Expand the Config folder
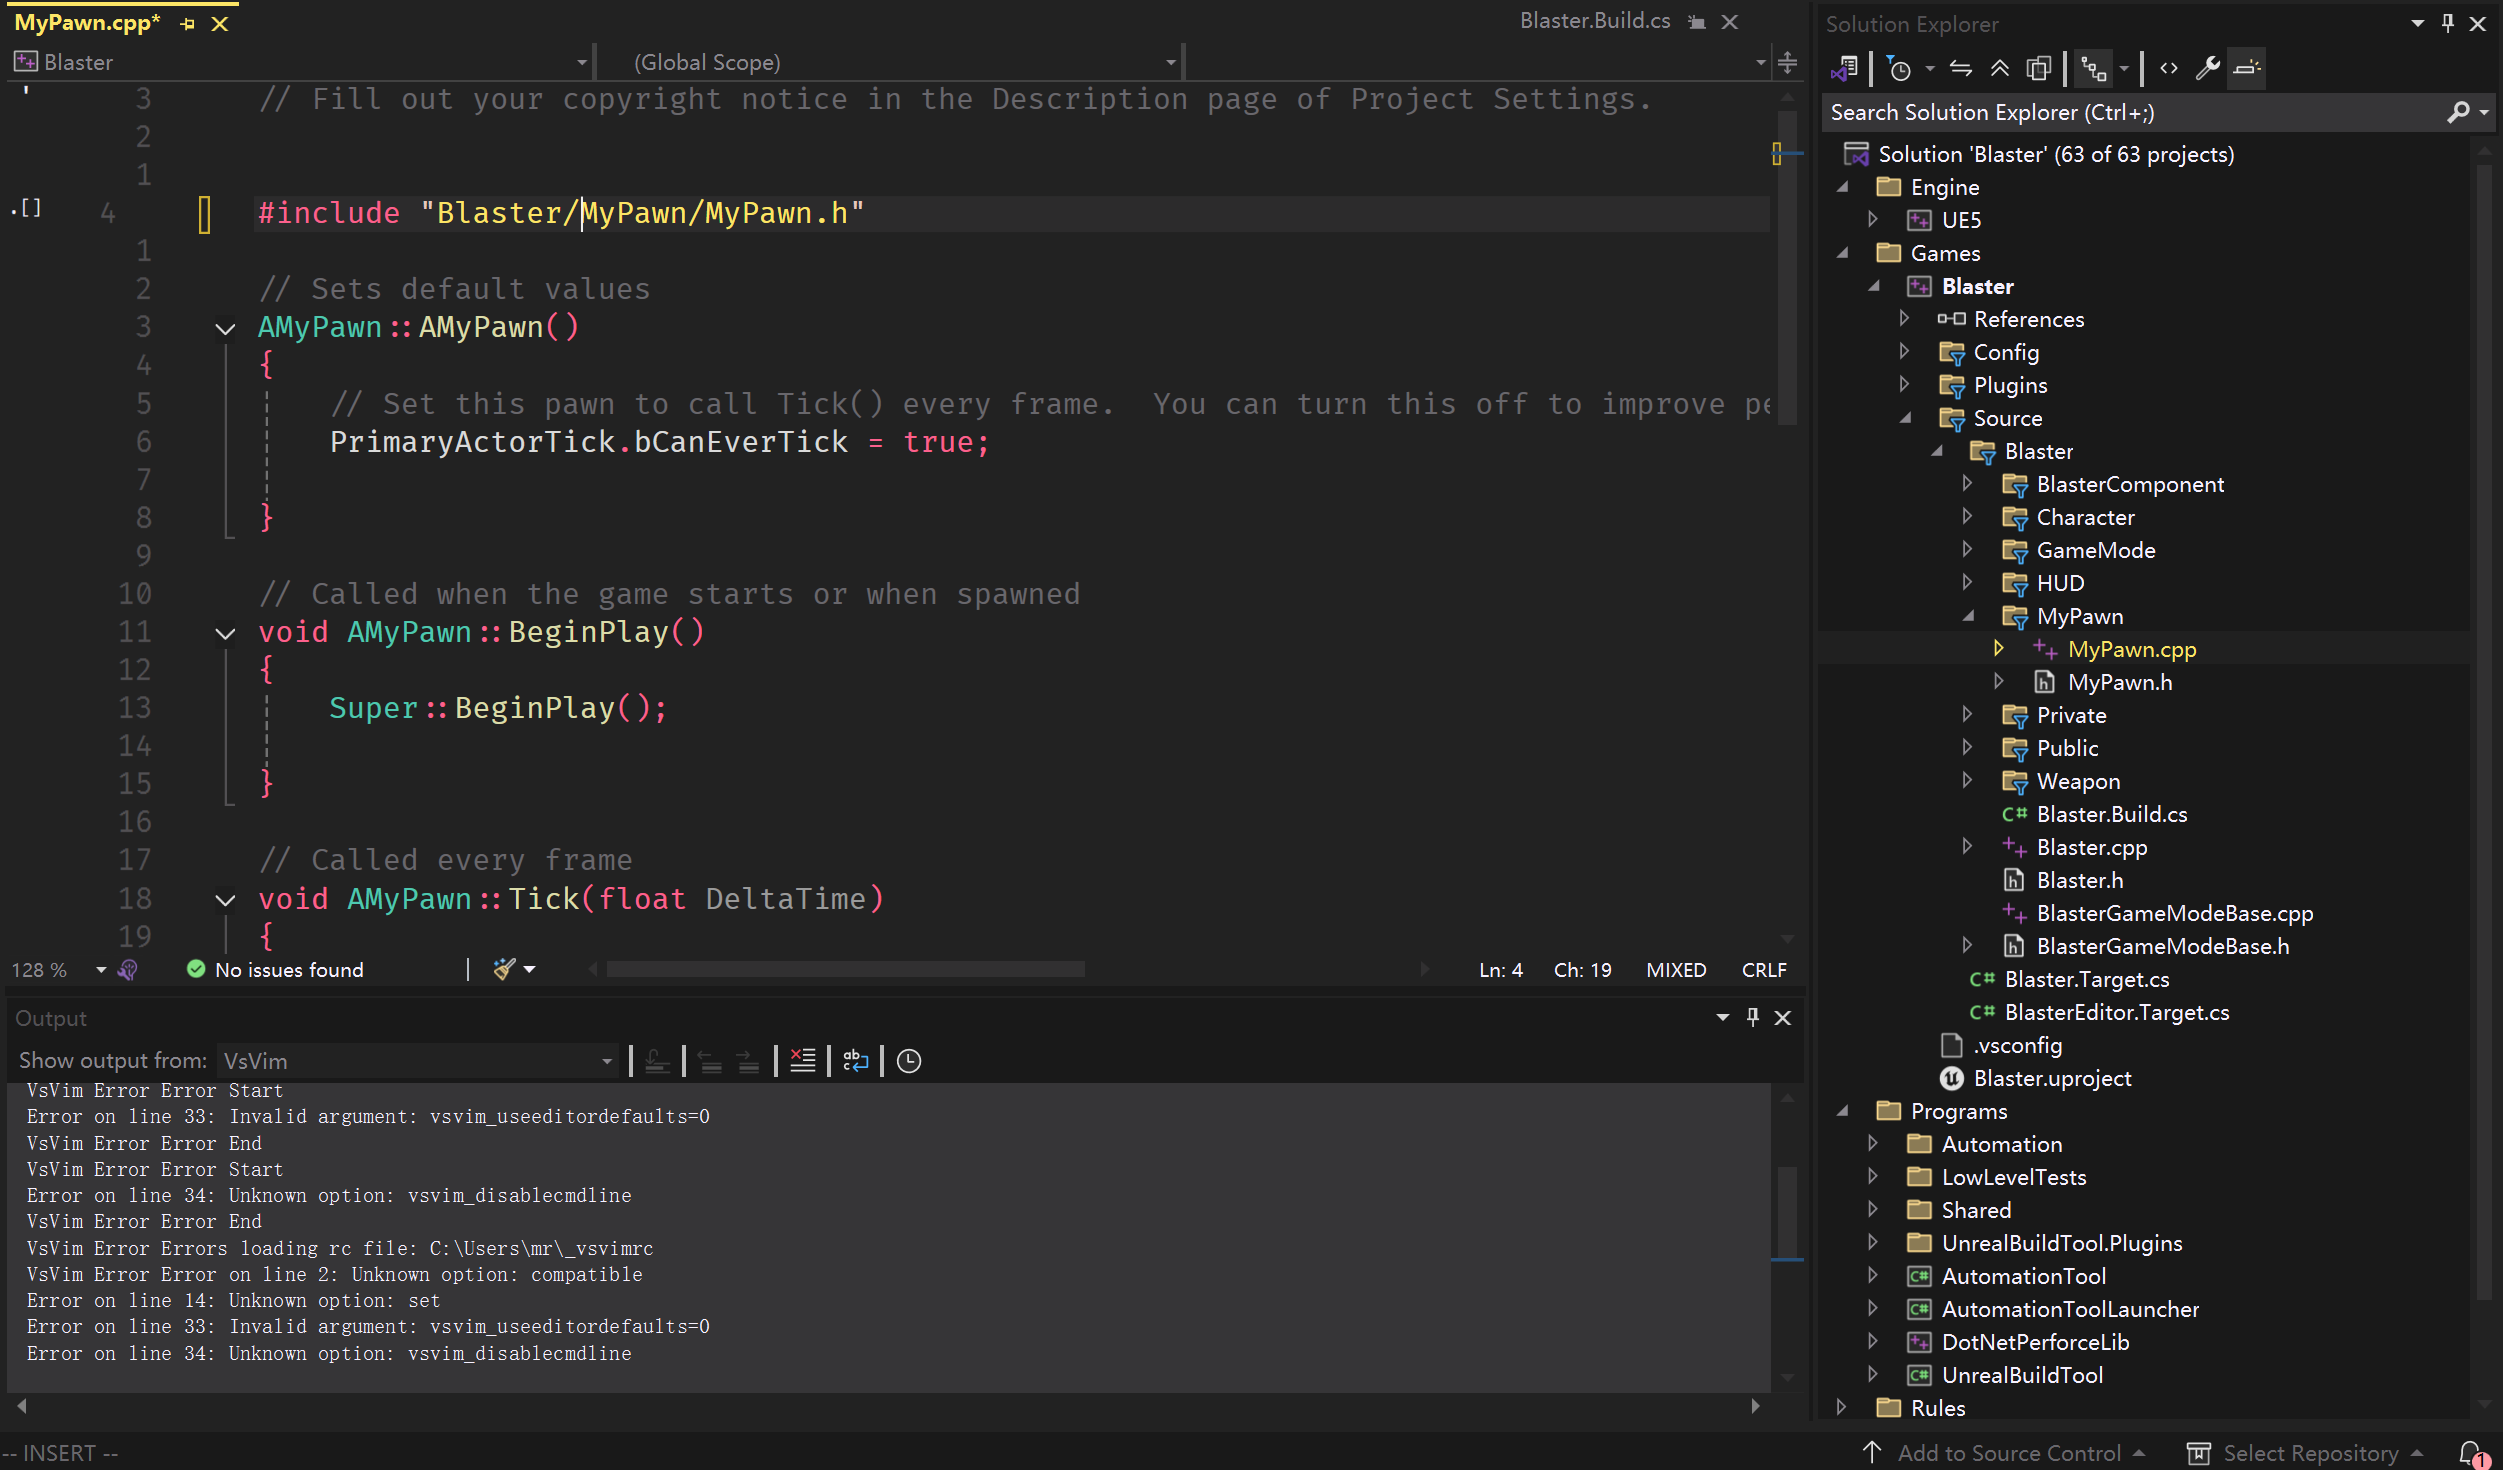The image size is (2503, 1470). [x=1904, y=351]
